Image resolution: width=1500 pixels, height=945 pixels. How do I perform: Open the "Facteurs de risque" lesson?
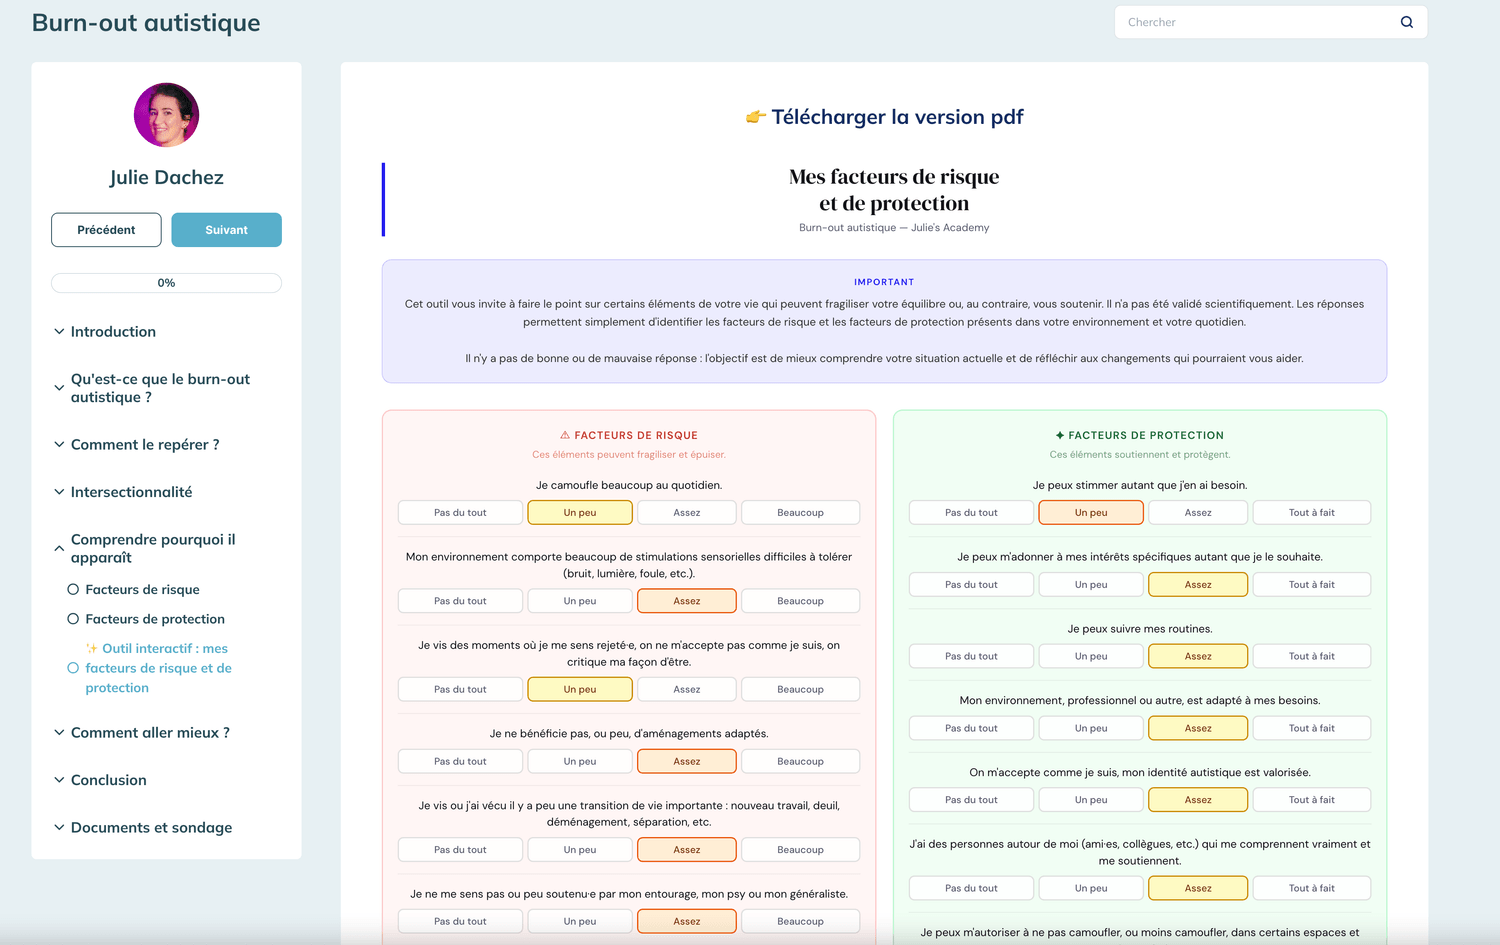pyautogui.click(x=142, y=590)
